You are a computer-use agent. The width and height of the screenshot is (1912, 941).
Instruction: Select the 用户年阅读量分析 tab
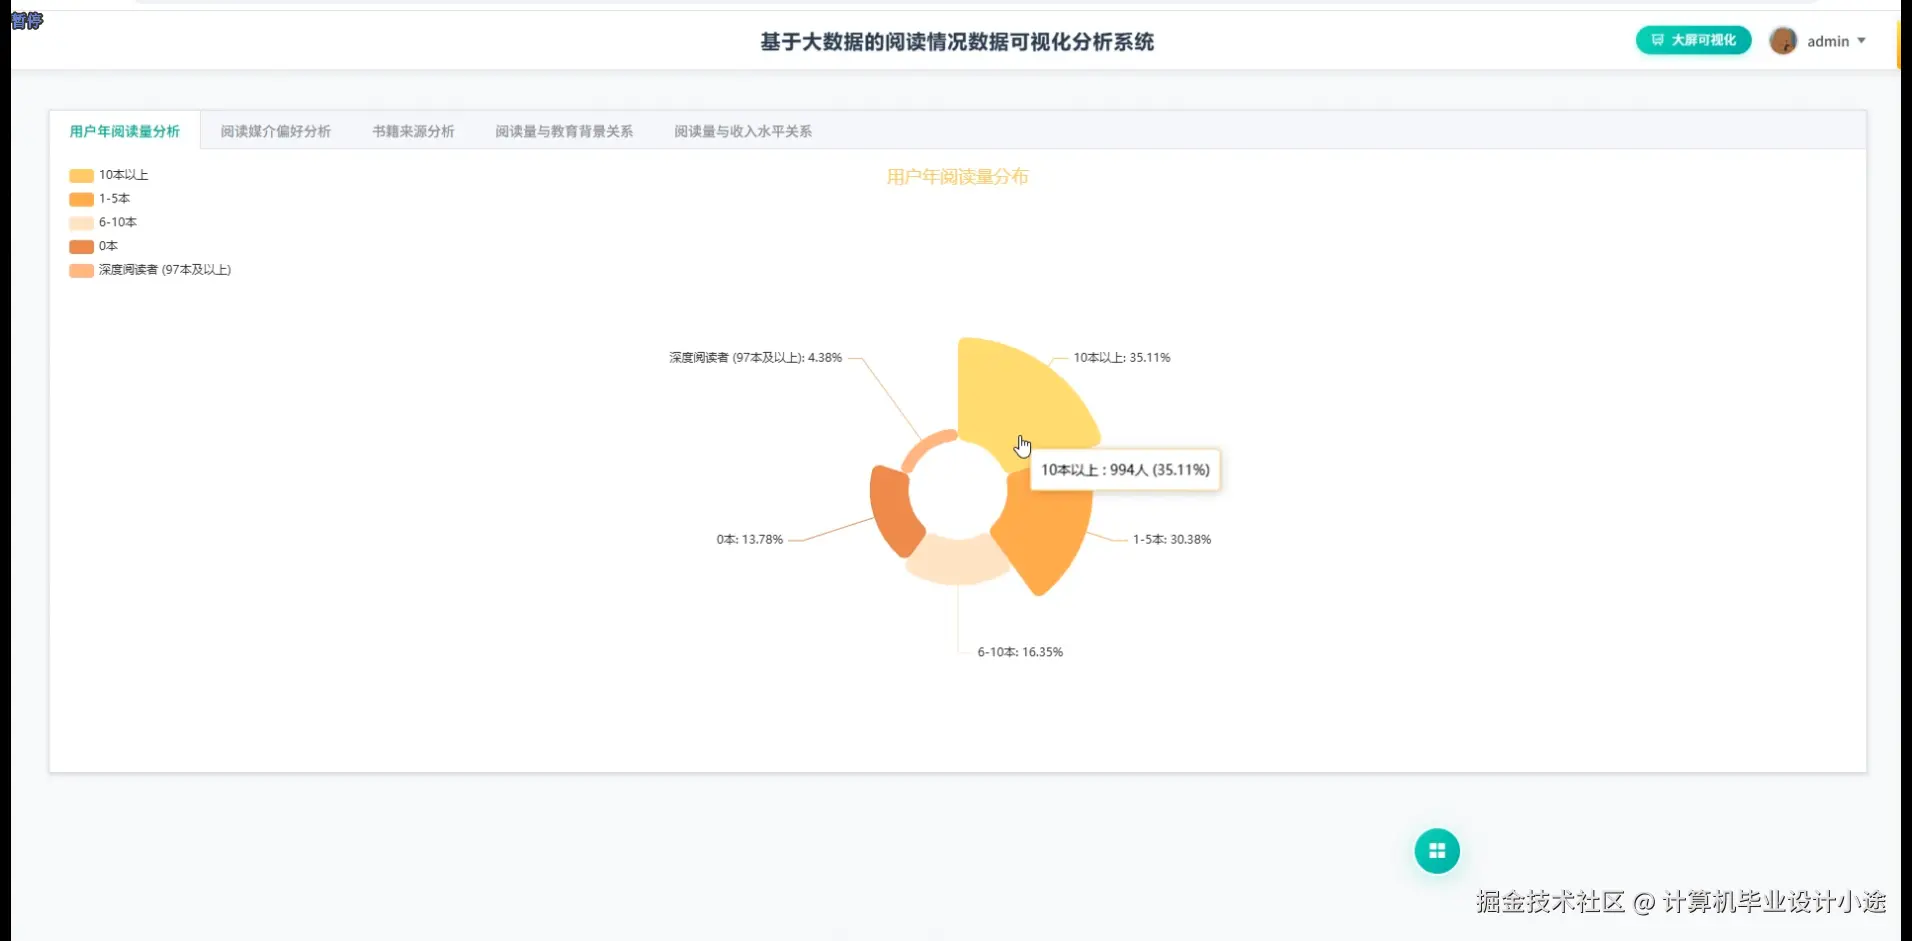tap(123, 130)
